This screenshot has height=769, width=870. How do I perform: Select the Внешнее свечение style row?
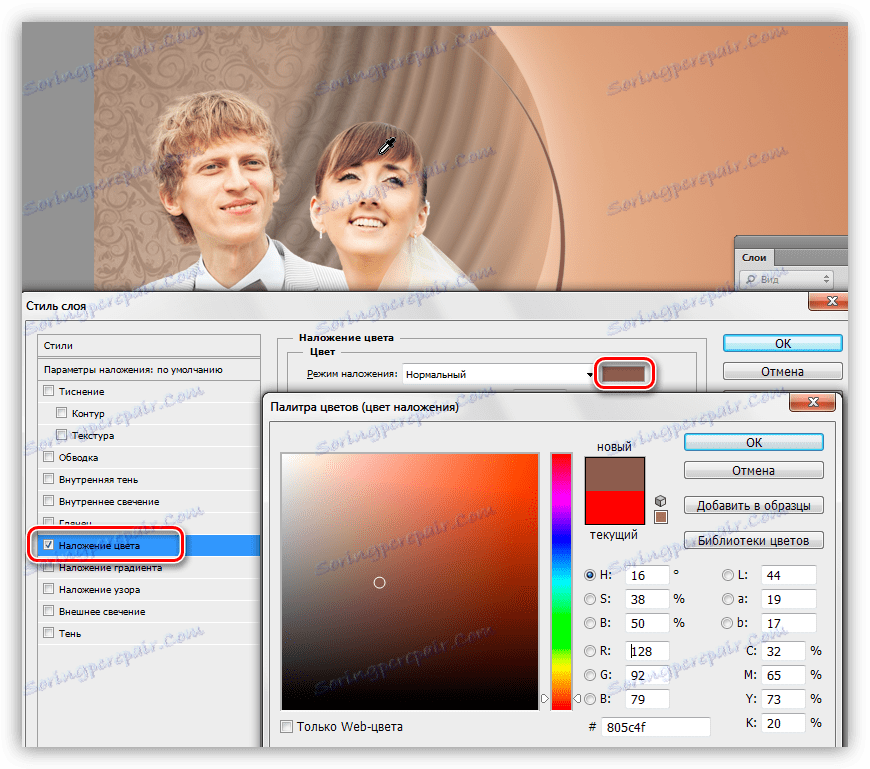tap(149, 611)
